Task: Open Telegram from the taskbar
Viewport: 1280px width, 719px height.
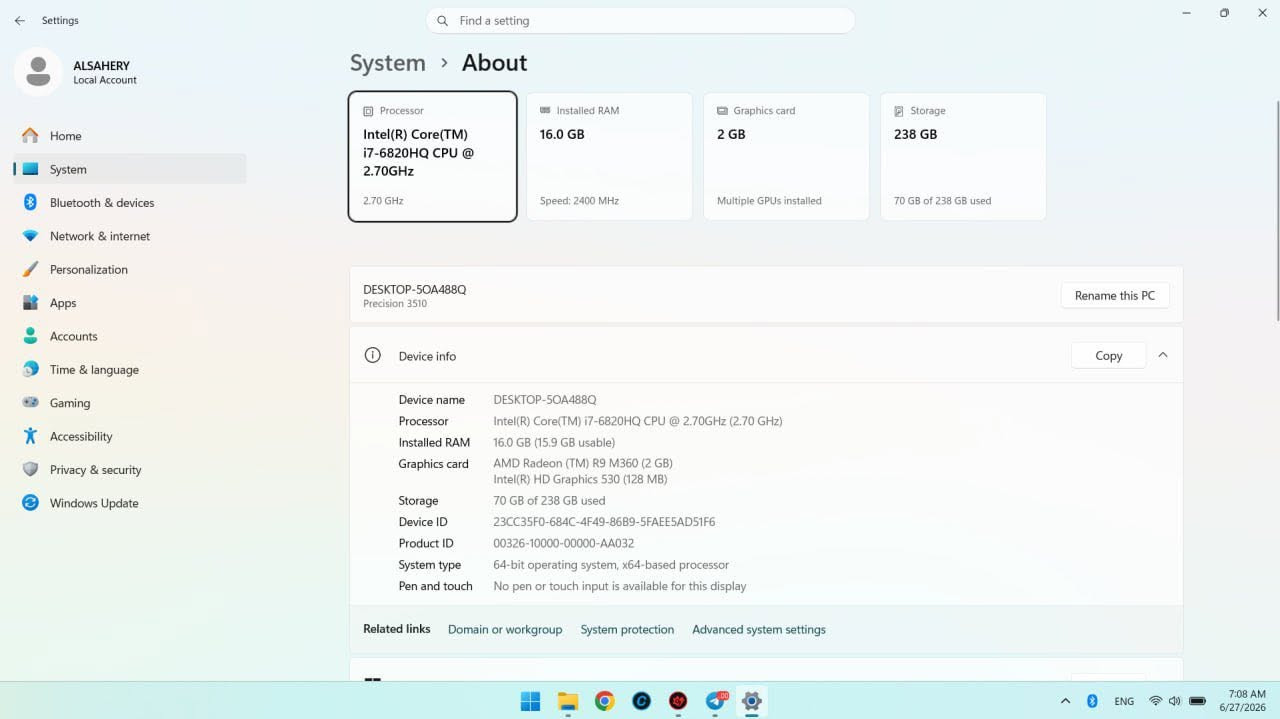Action: coord(716,701)
